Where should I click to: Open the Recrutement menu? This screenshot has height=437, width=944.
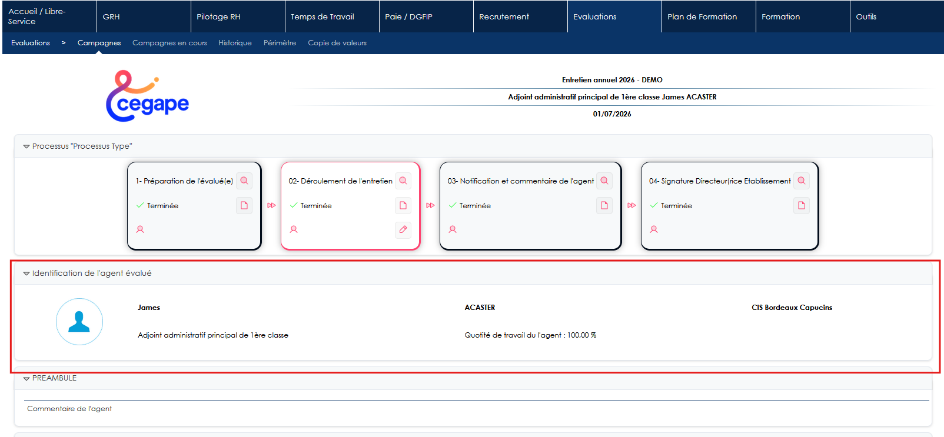(520, 16)
